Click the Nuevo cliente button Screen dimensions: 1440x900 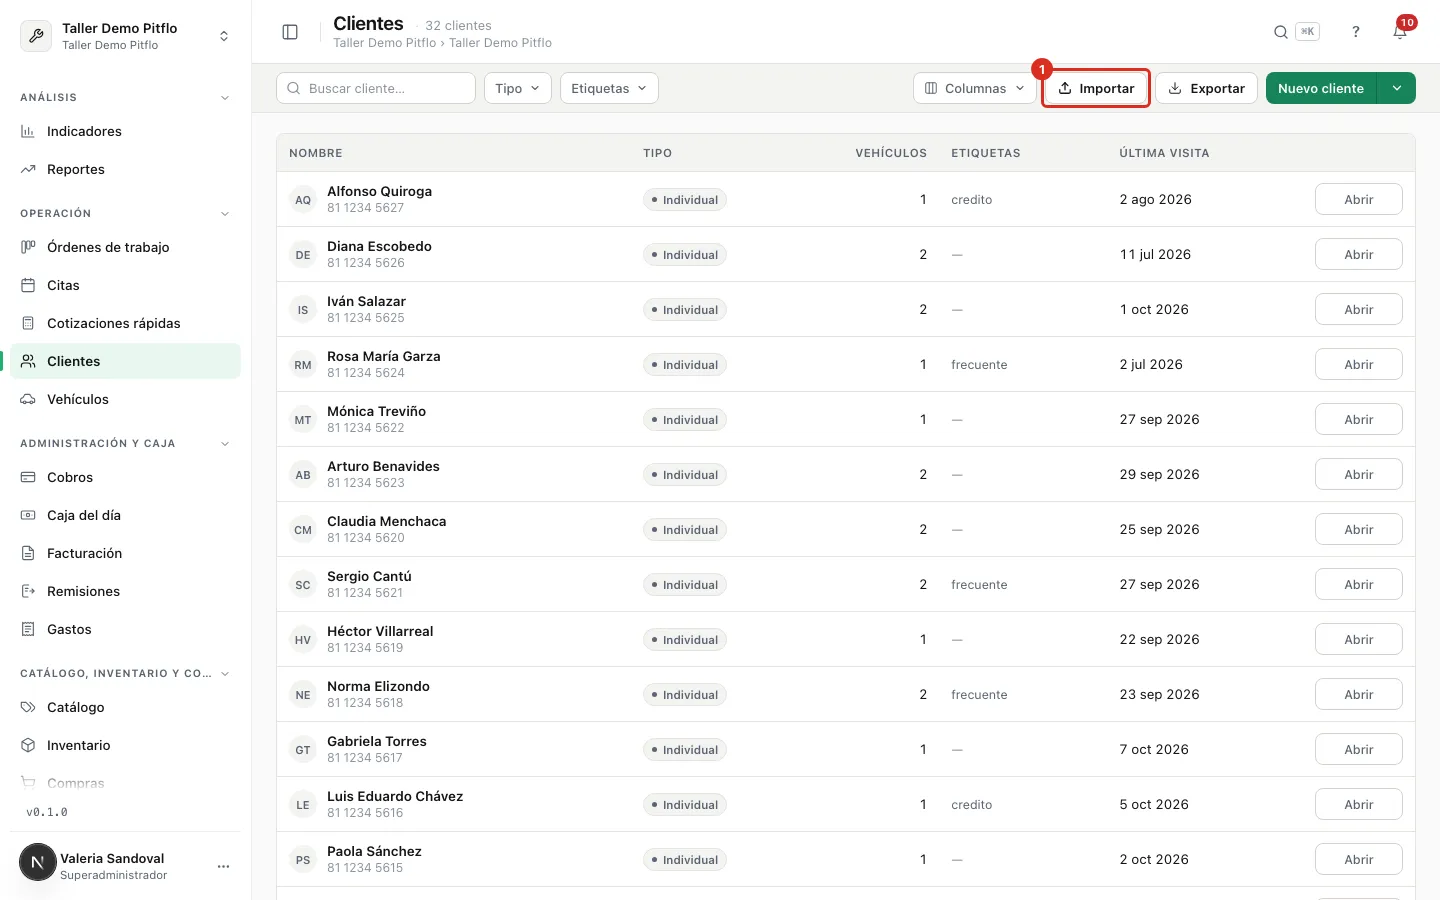click(x=1321, y=88)
